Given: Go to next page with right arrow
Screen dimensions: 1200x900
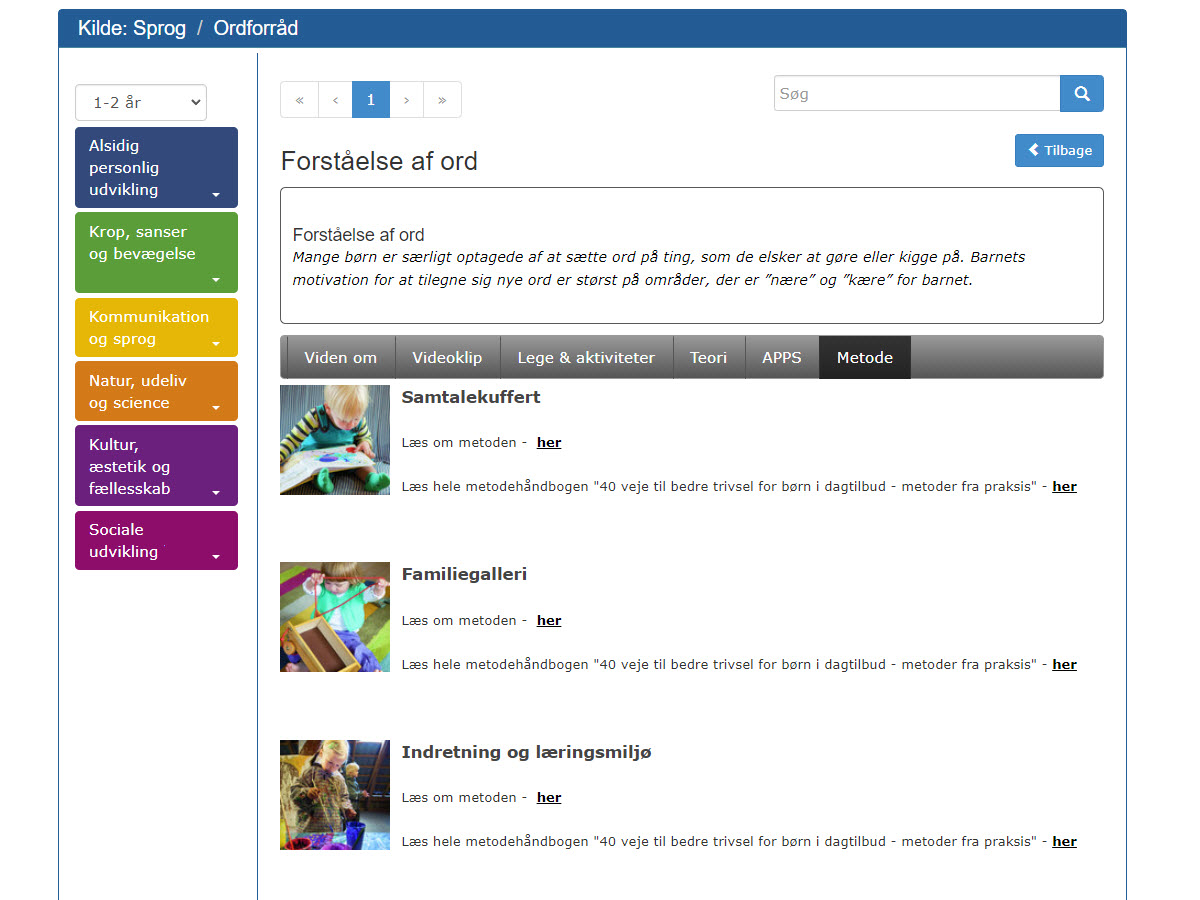Looking at the screenshot, I should click(x=406, y=100).
